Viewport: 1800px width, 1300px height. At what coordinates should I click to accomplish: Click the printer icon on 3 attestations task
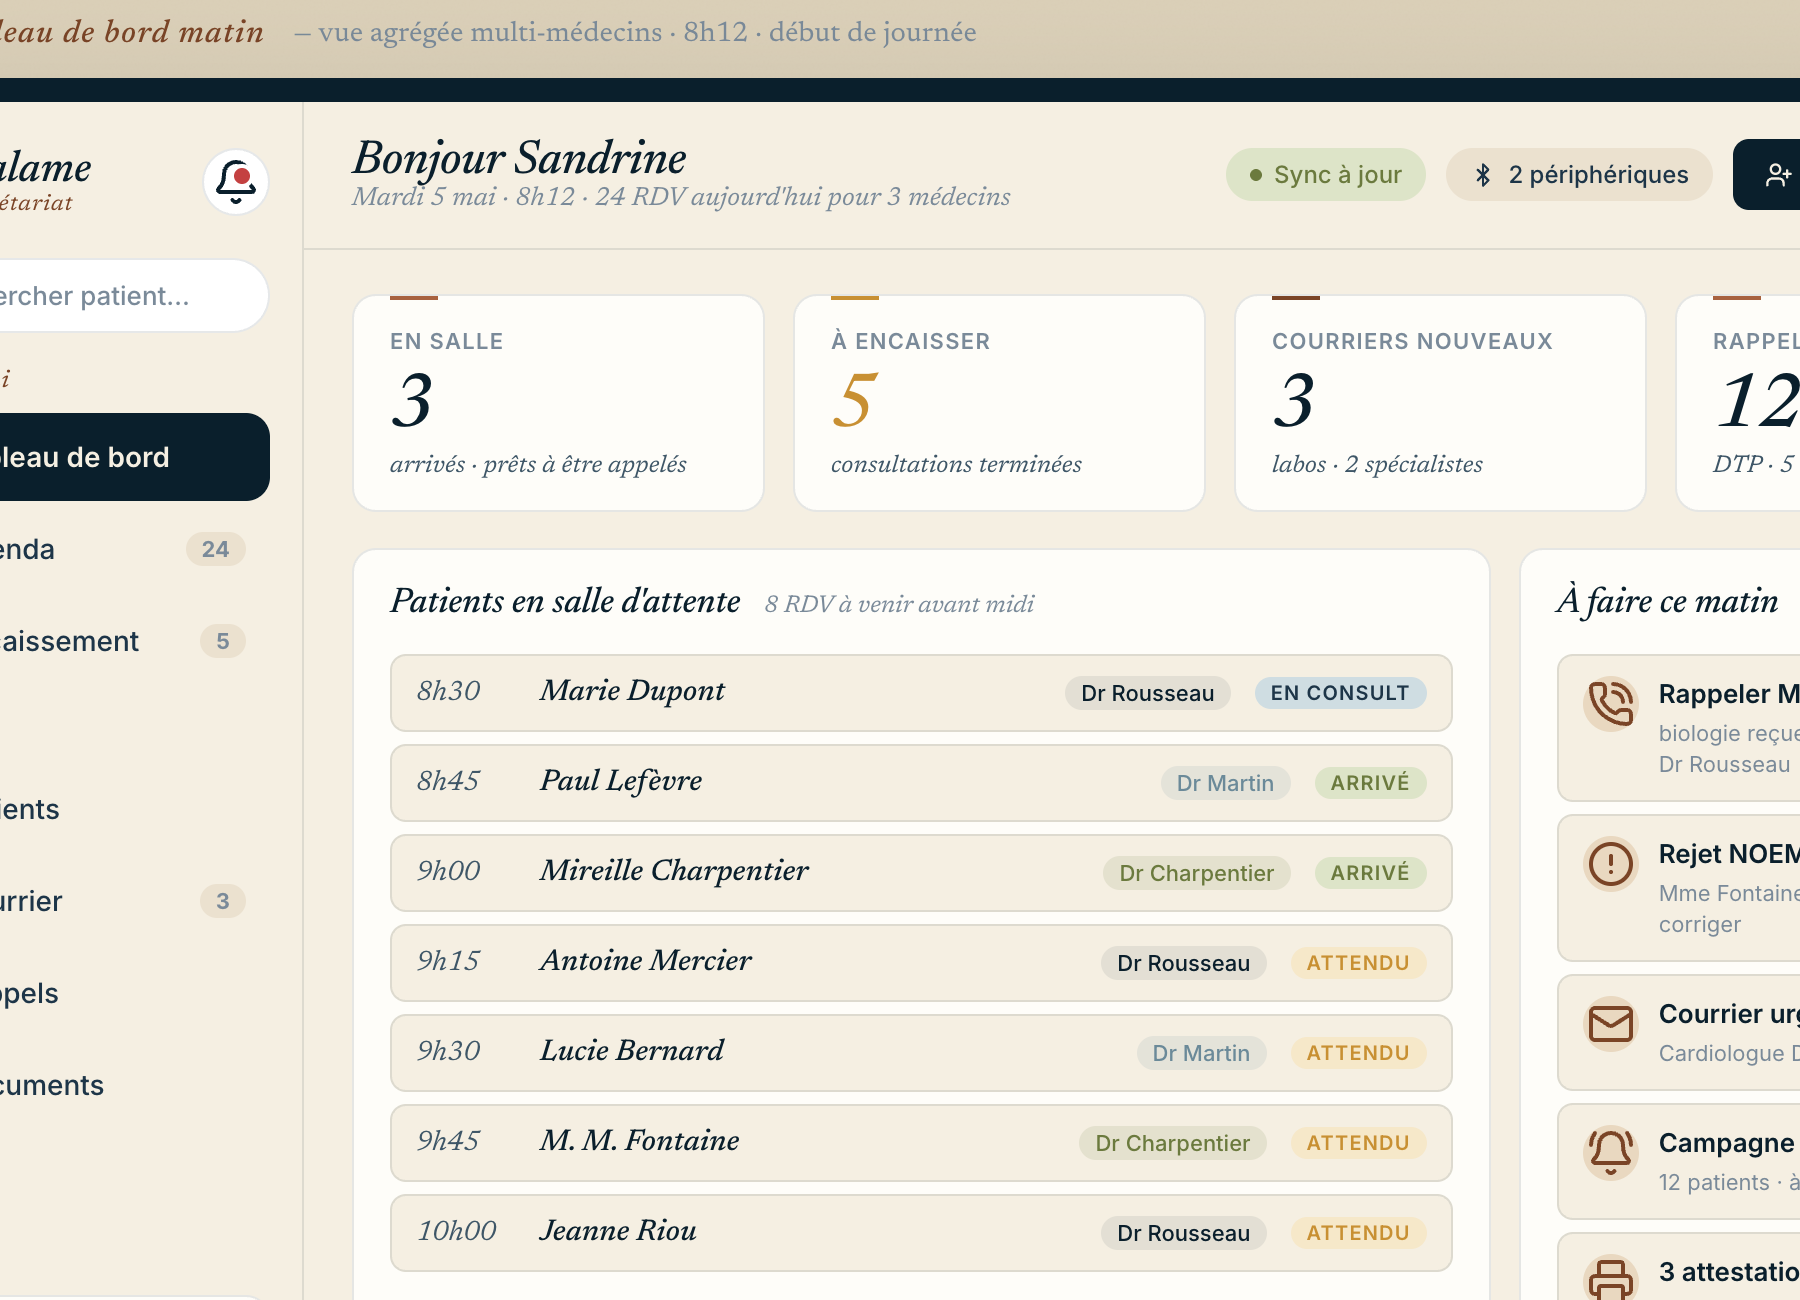[1611, 1280]
